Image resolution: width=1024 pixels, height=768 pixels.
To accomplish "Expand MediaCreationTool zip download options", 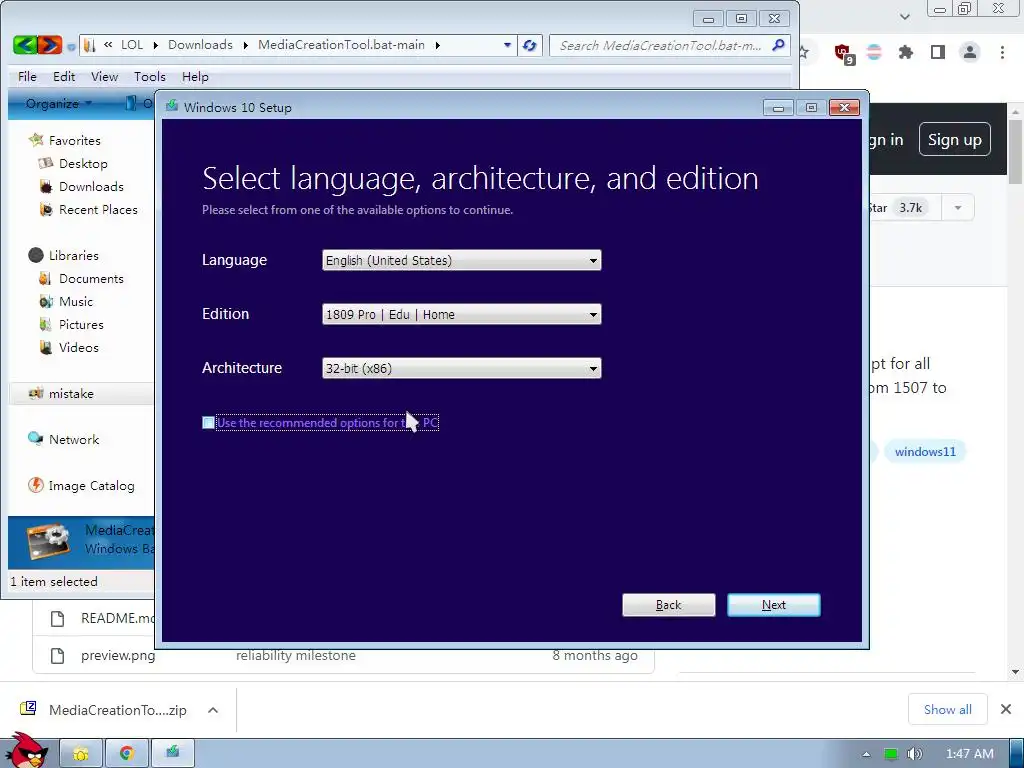I will tap(213, 710).
